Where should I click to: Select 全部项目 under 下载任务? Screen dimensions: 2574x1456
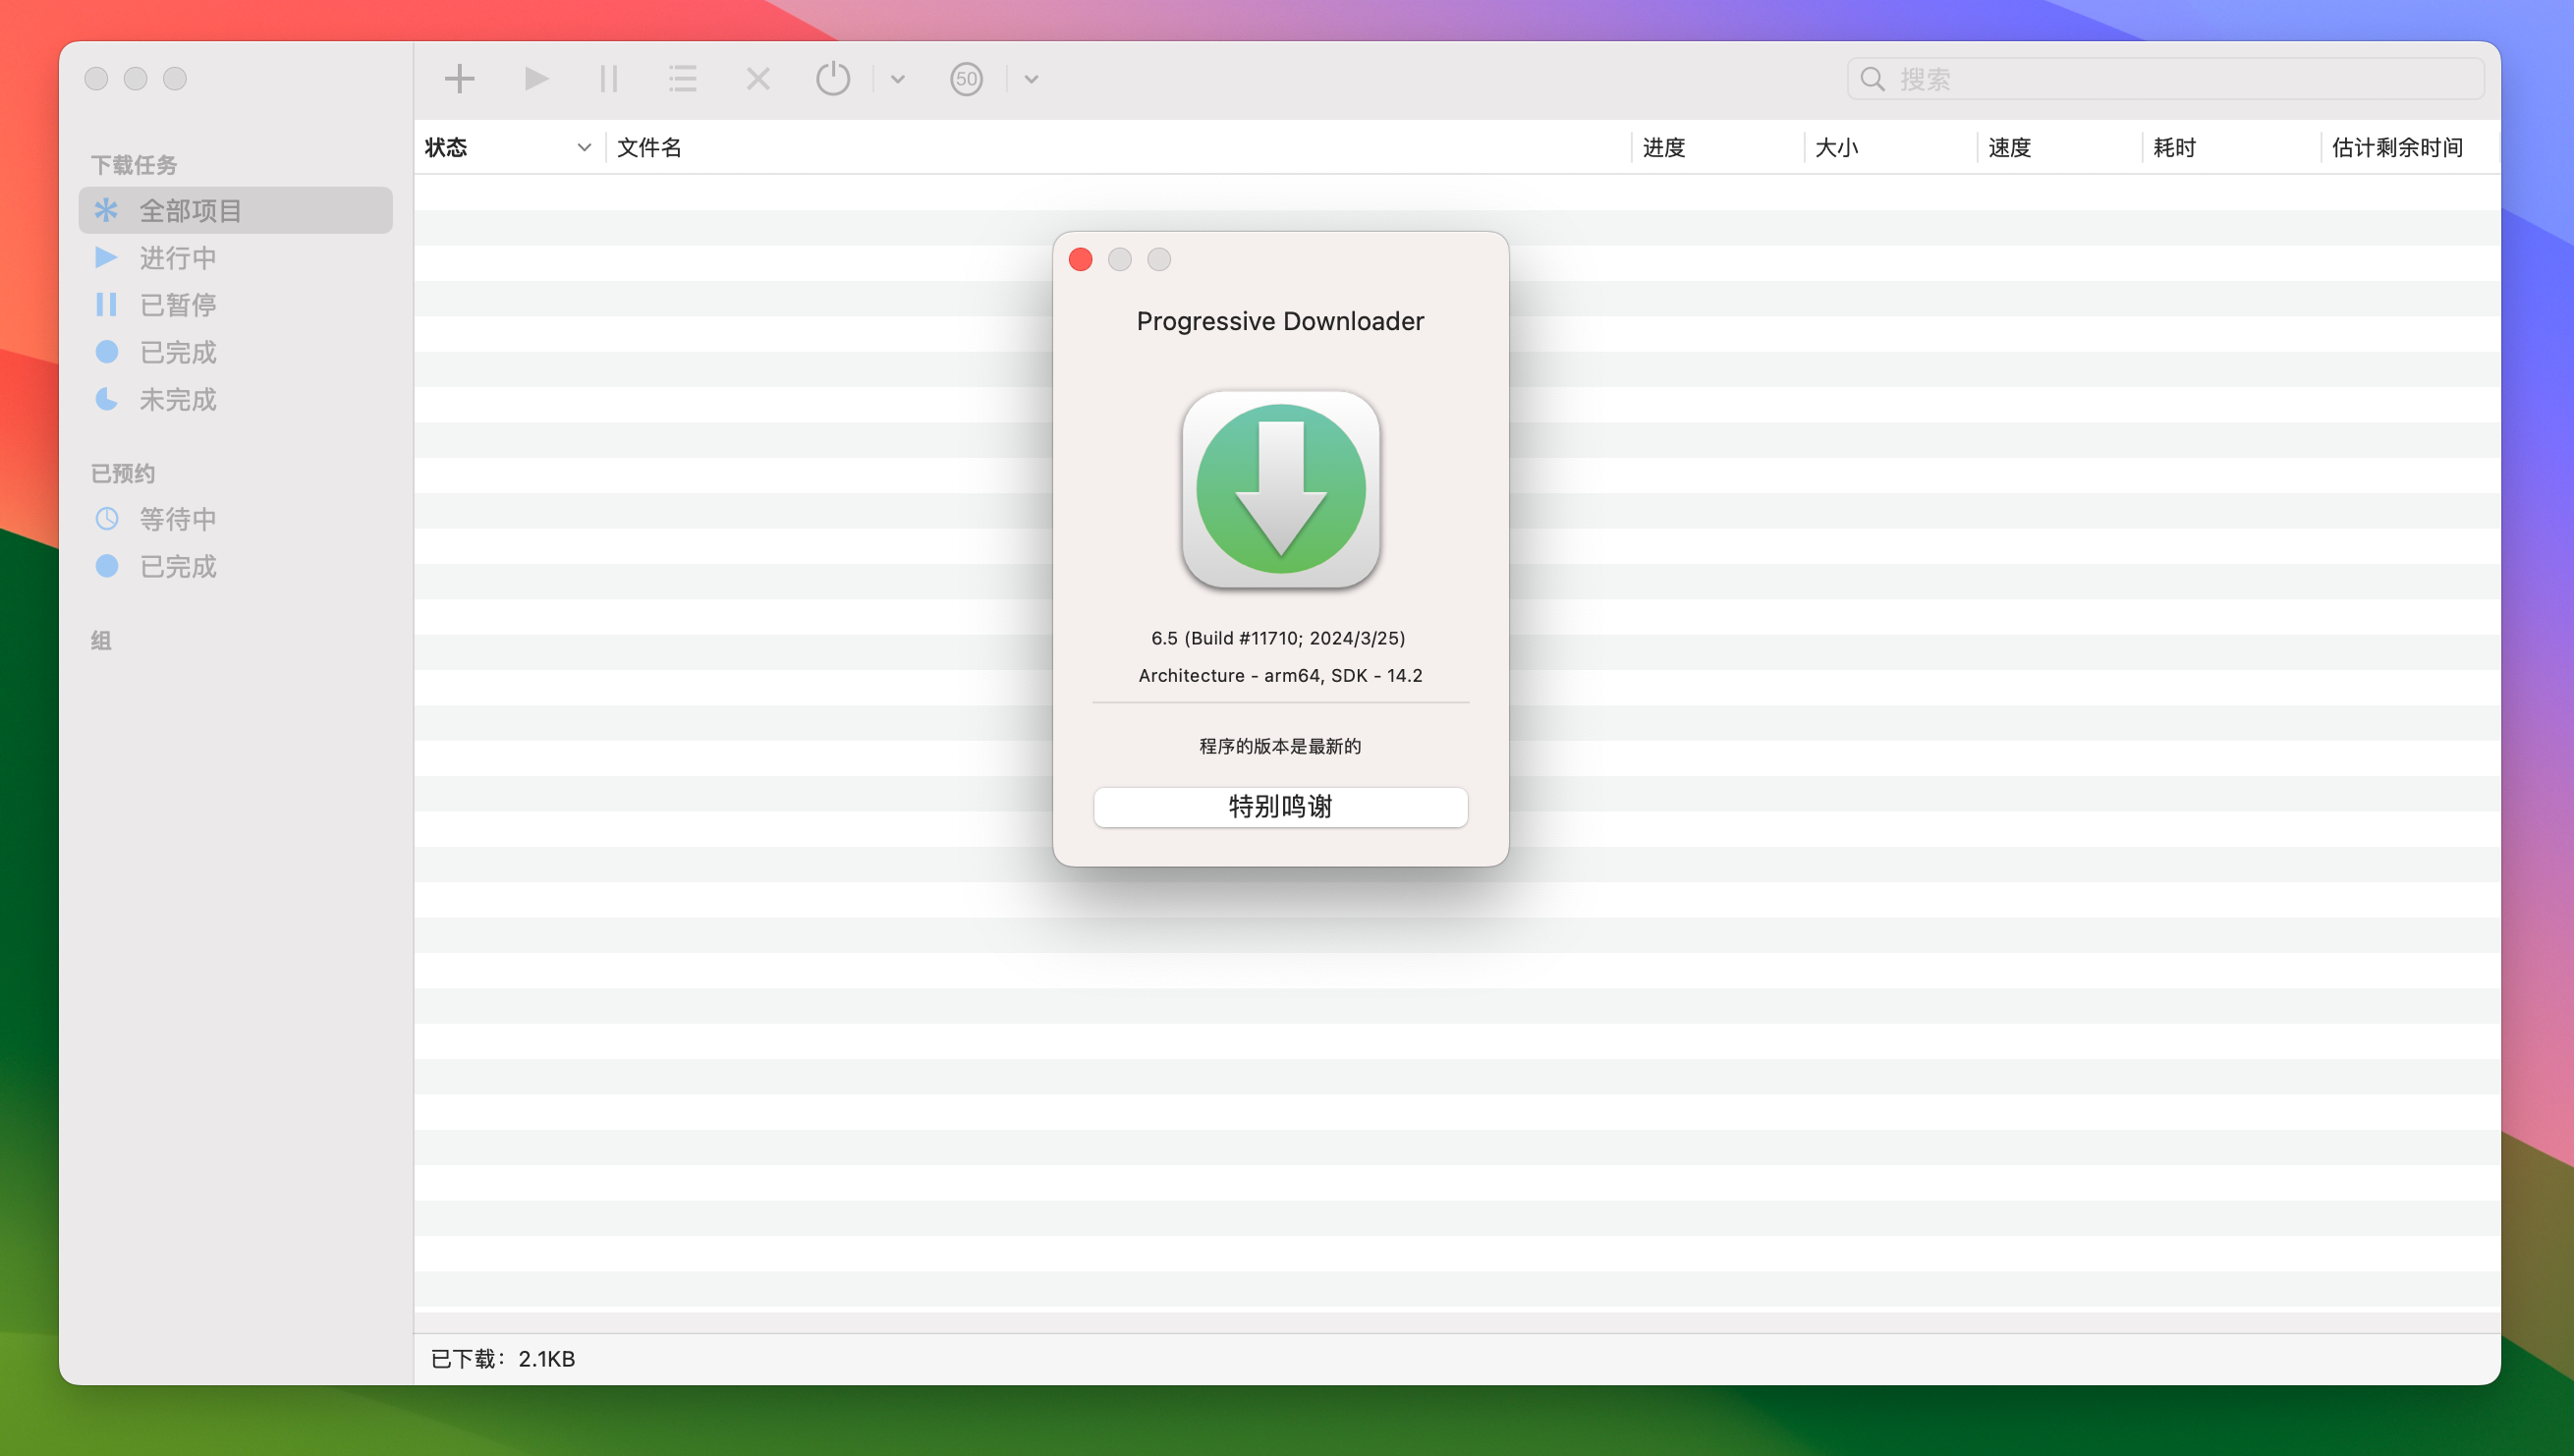(x=190, y=210)
